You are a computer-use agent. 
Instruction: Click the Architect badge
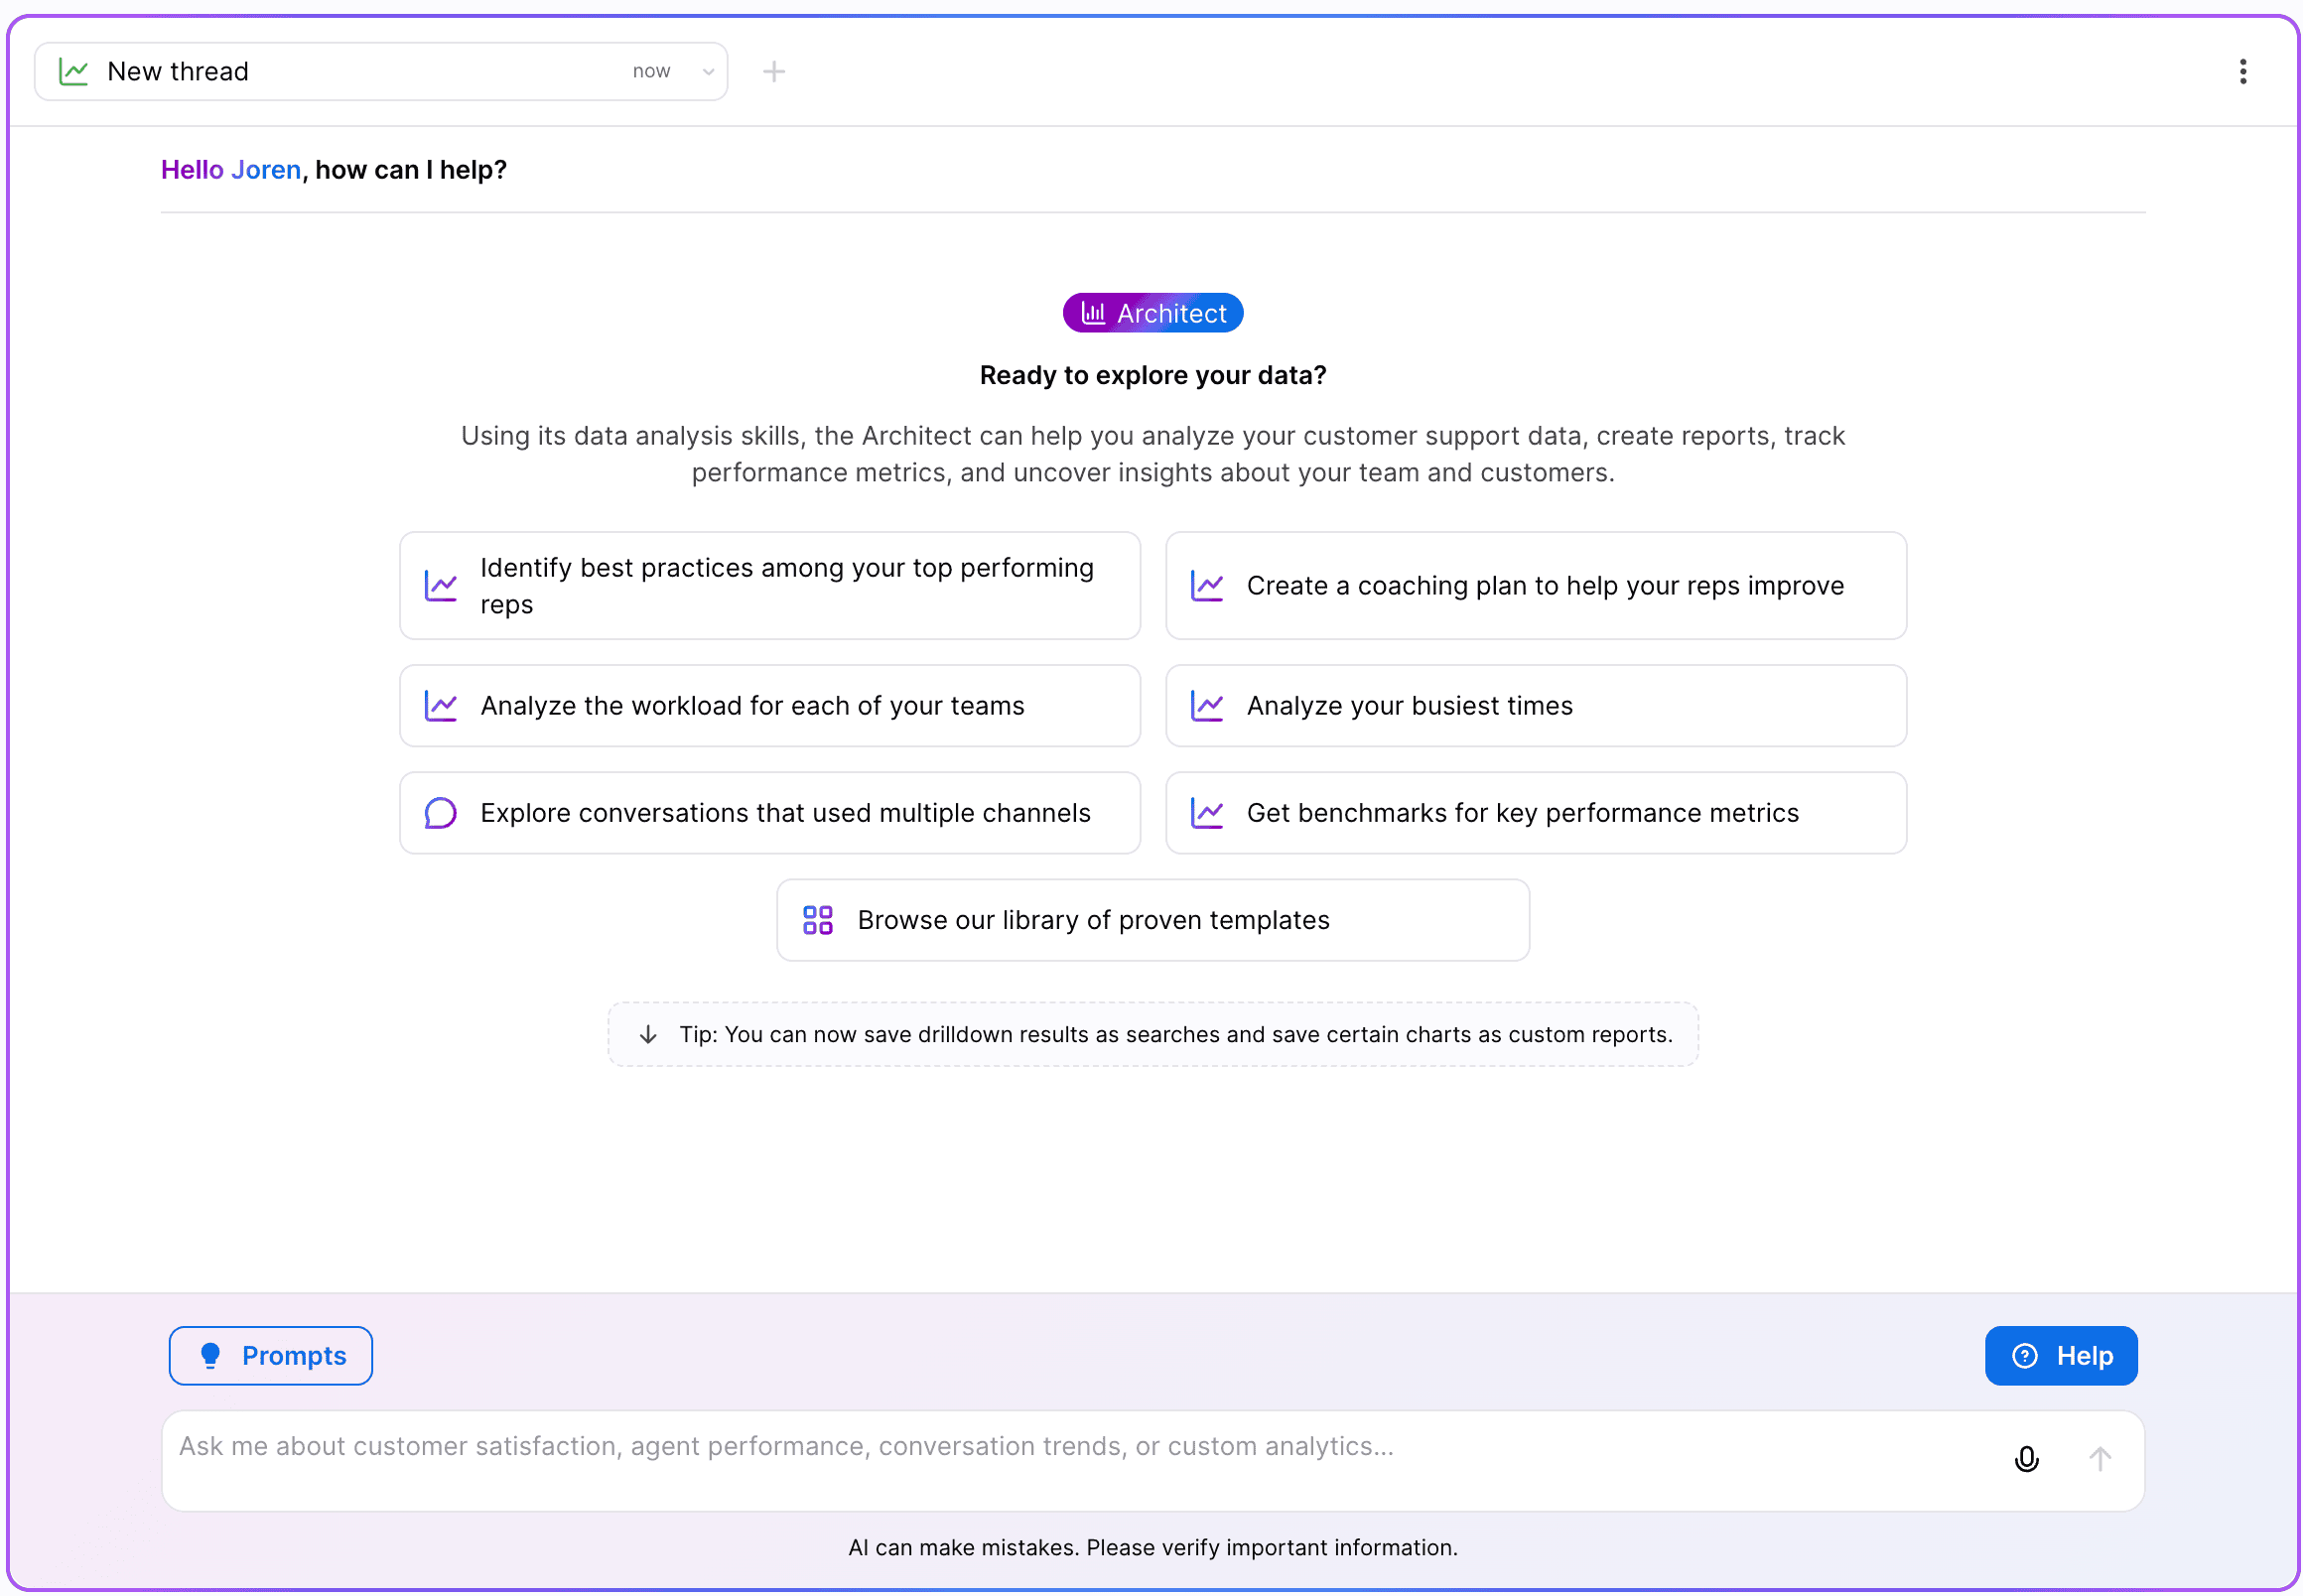1152,313
